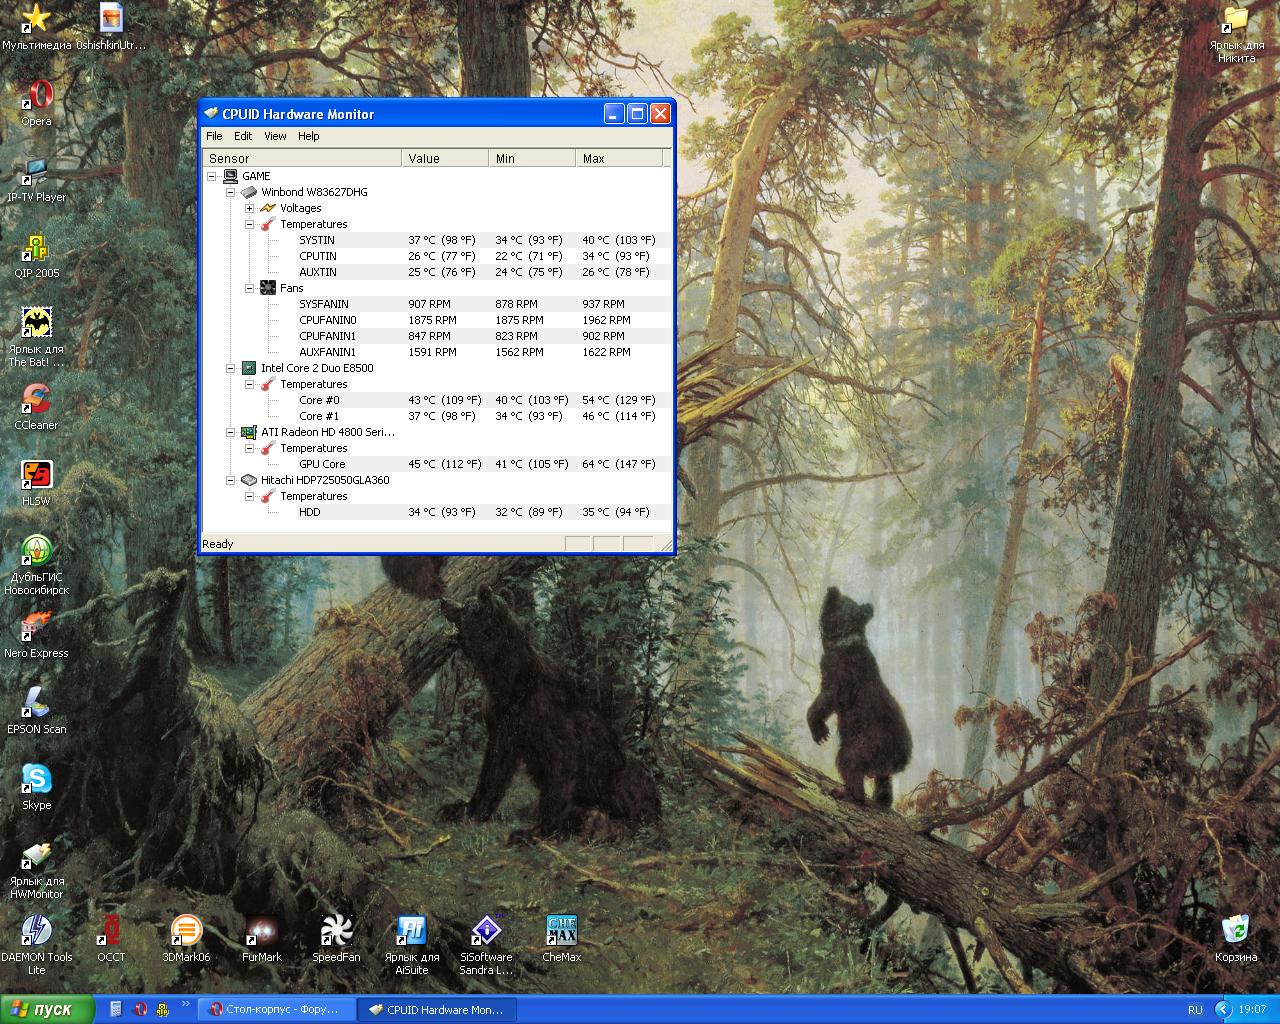Launch CheMax desktop icon
Image resolution: width=1280 pixels, height=1024 pixels.
coord(561,933)
